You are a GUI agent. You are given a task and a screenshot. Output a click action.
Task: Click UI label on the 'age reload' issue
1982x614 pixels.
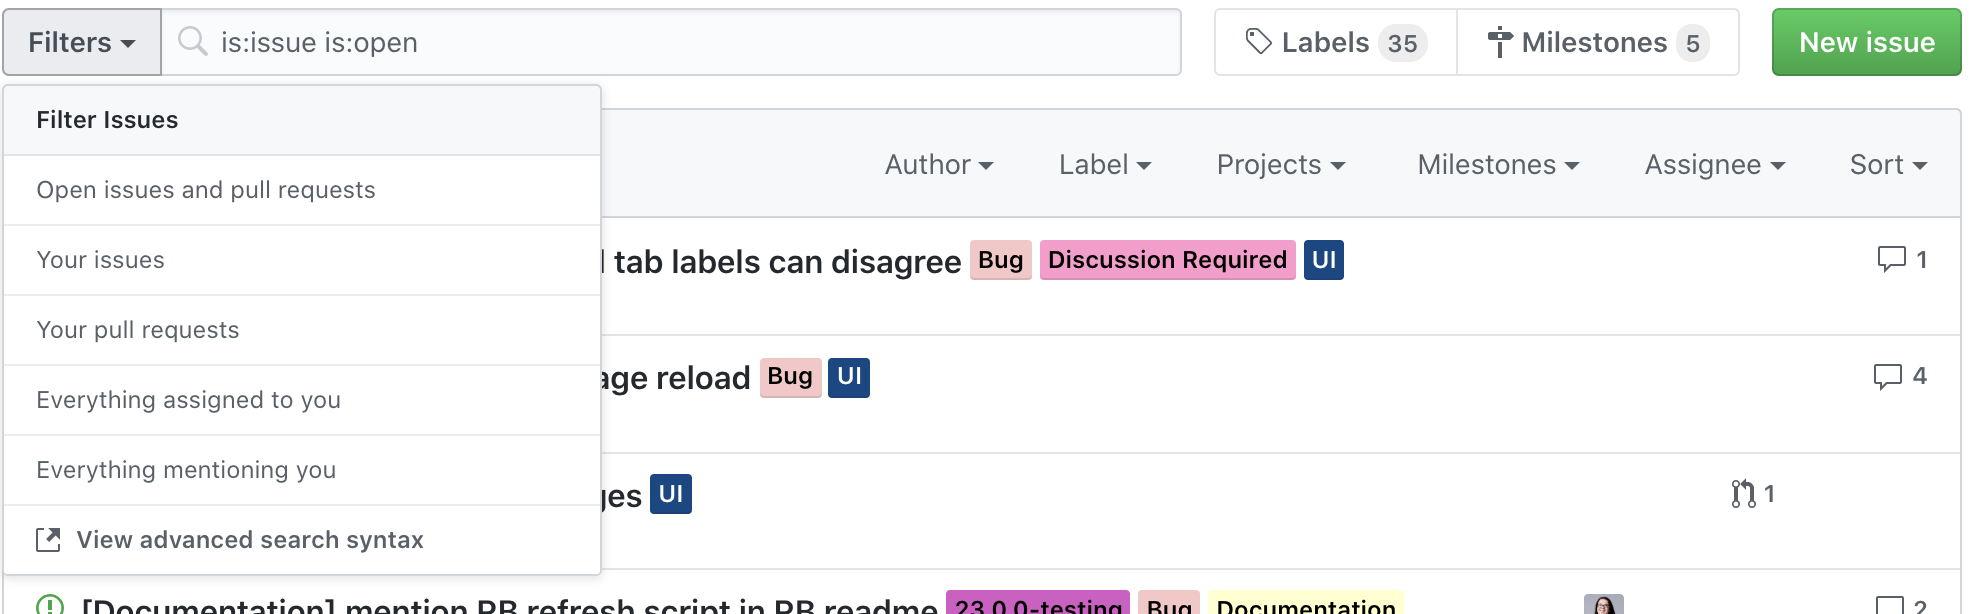849,377
